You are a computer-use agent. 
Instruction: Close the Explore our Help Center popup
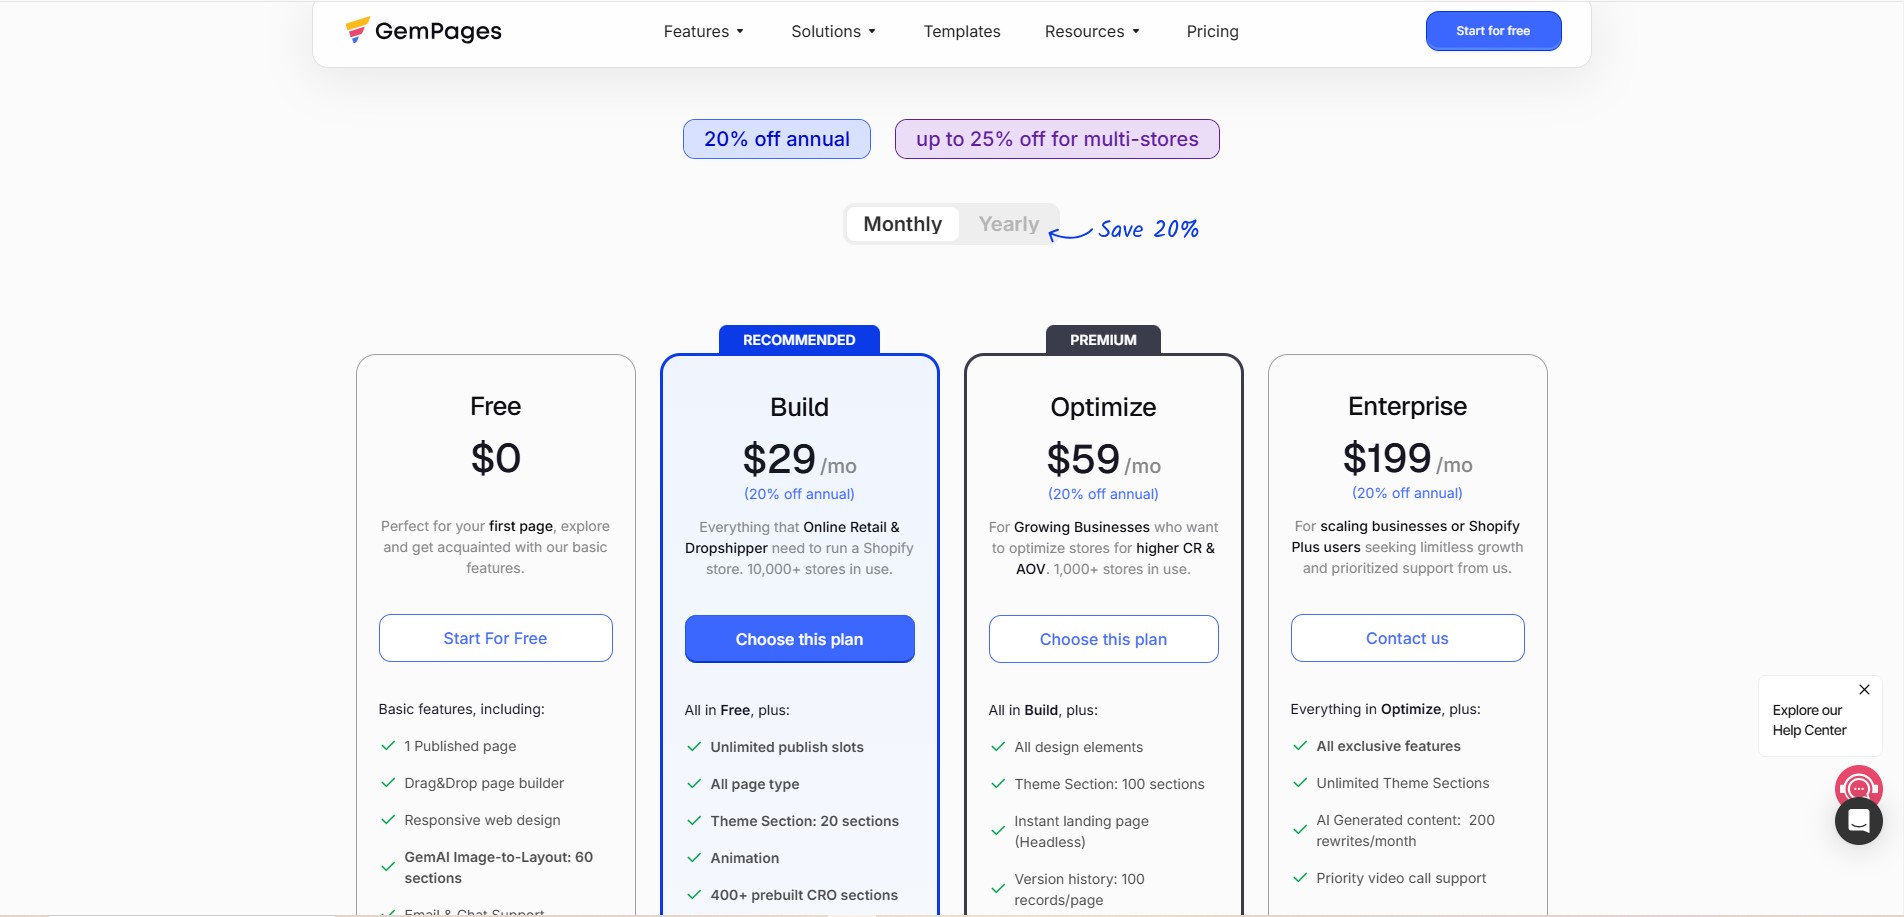(x=1864, y=690)
